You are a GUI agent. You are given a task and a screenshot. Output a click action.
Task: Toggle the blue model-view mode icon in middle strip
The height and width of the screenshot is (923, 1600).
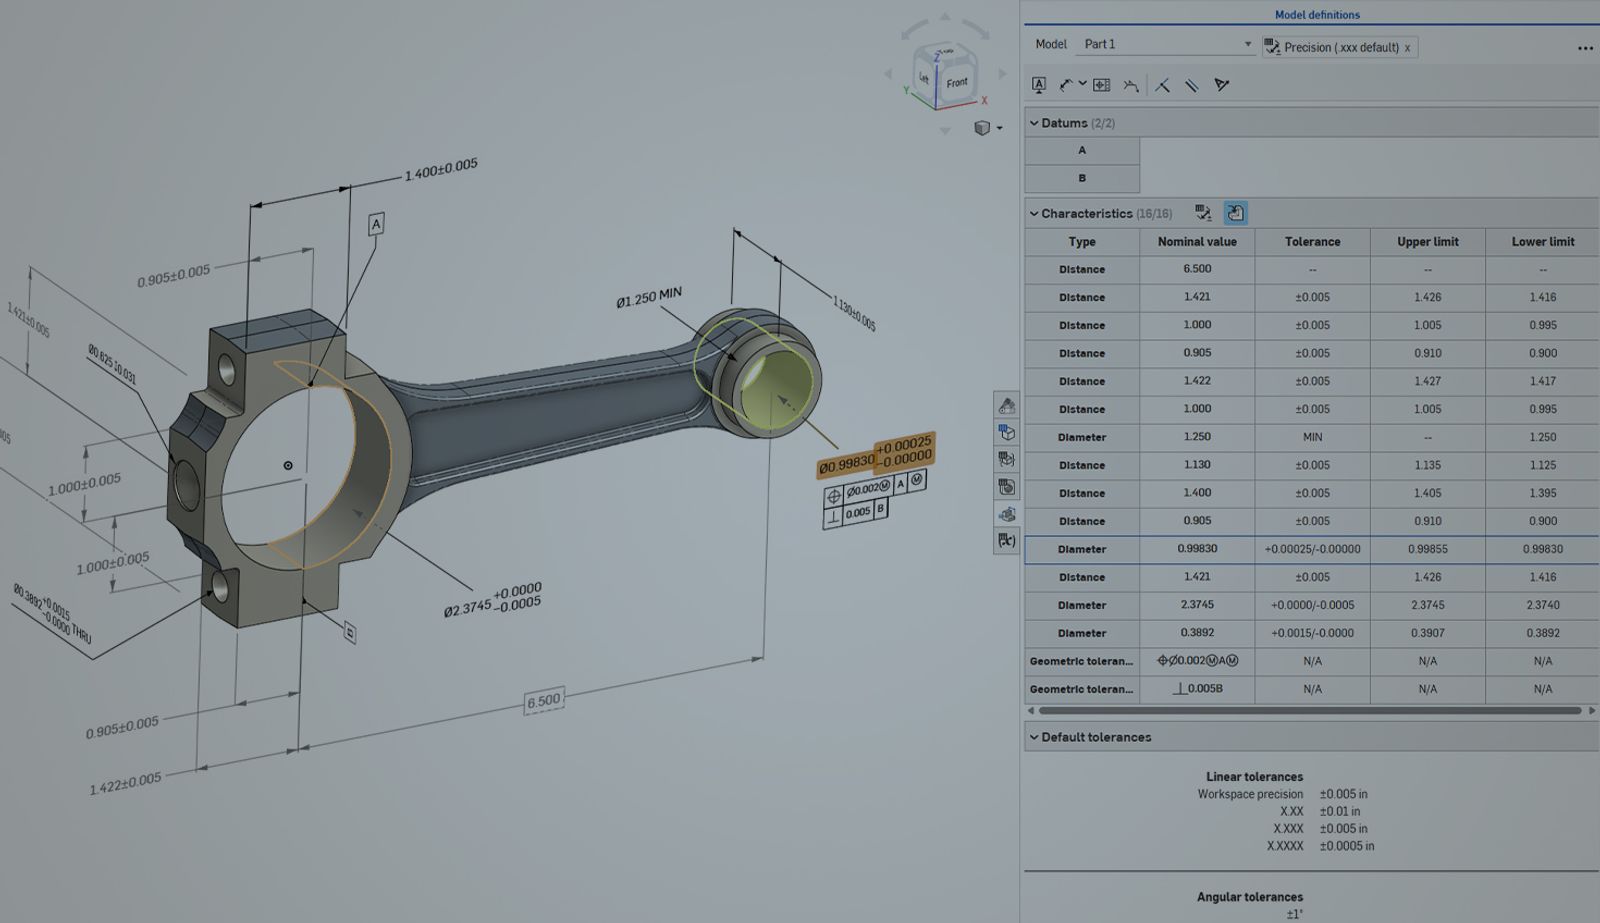click(x=1008, y=434)
